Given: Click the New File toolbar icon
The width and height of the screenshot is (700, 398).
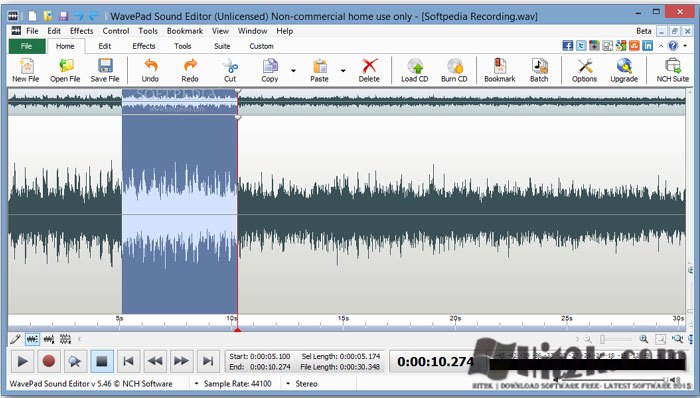Looking at the screenshot, I should click(x=26, y=70).
